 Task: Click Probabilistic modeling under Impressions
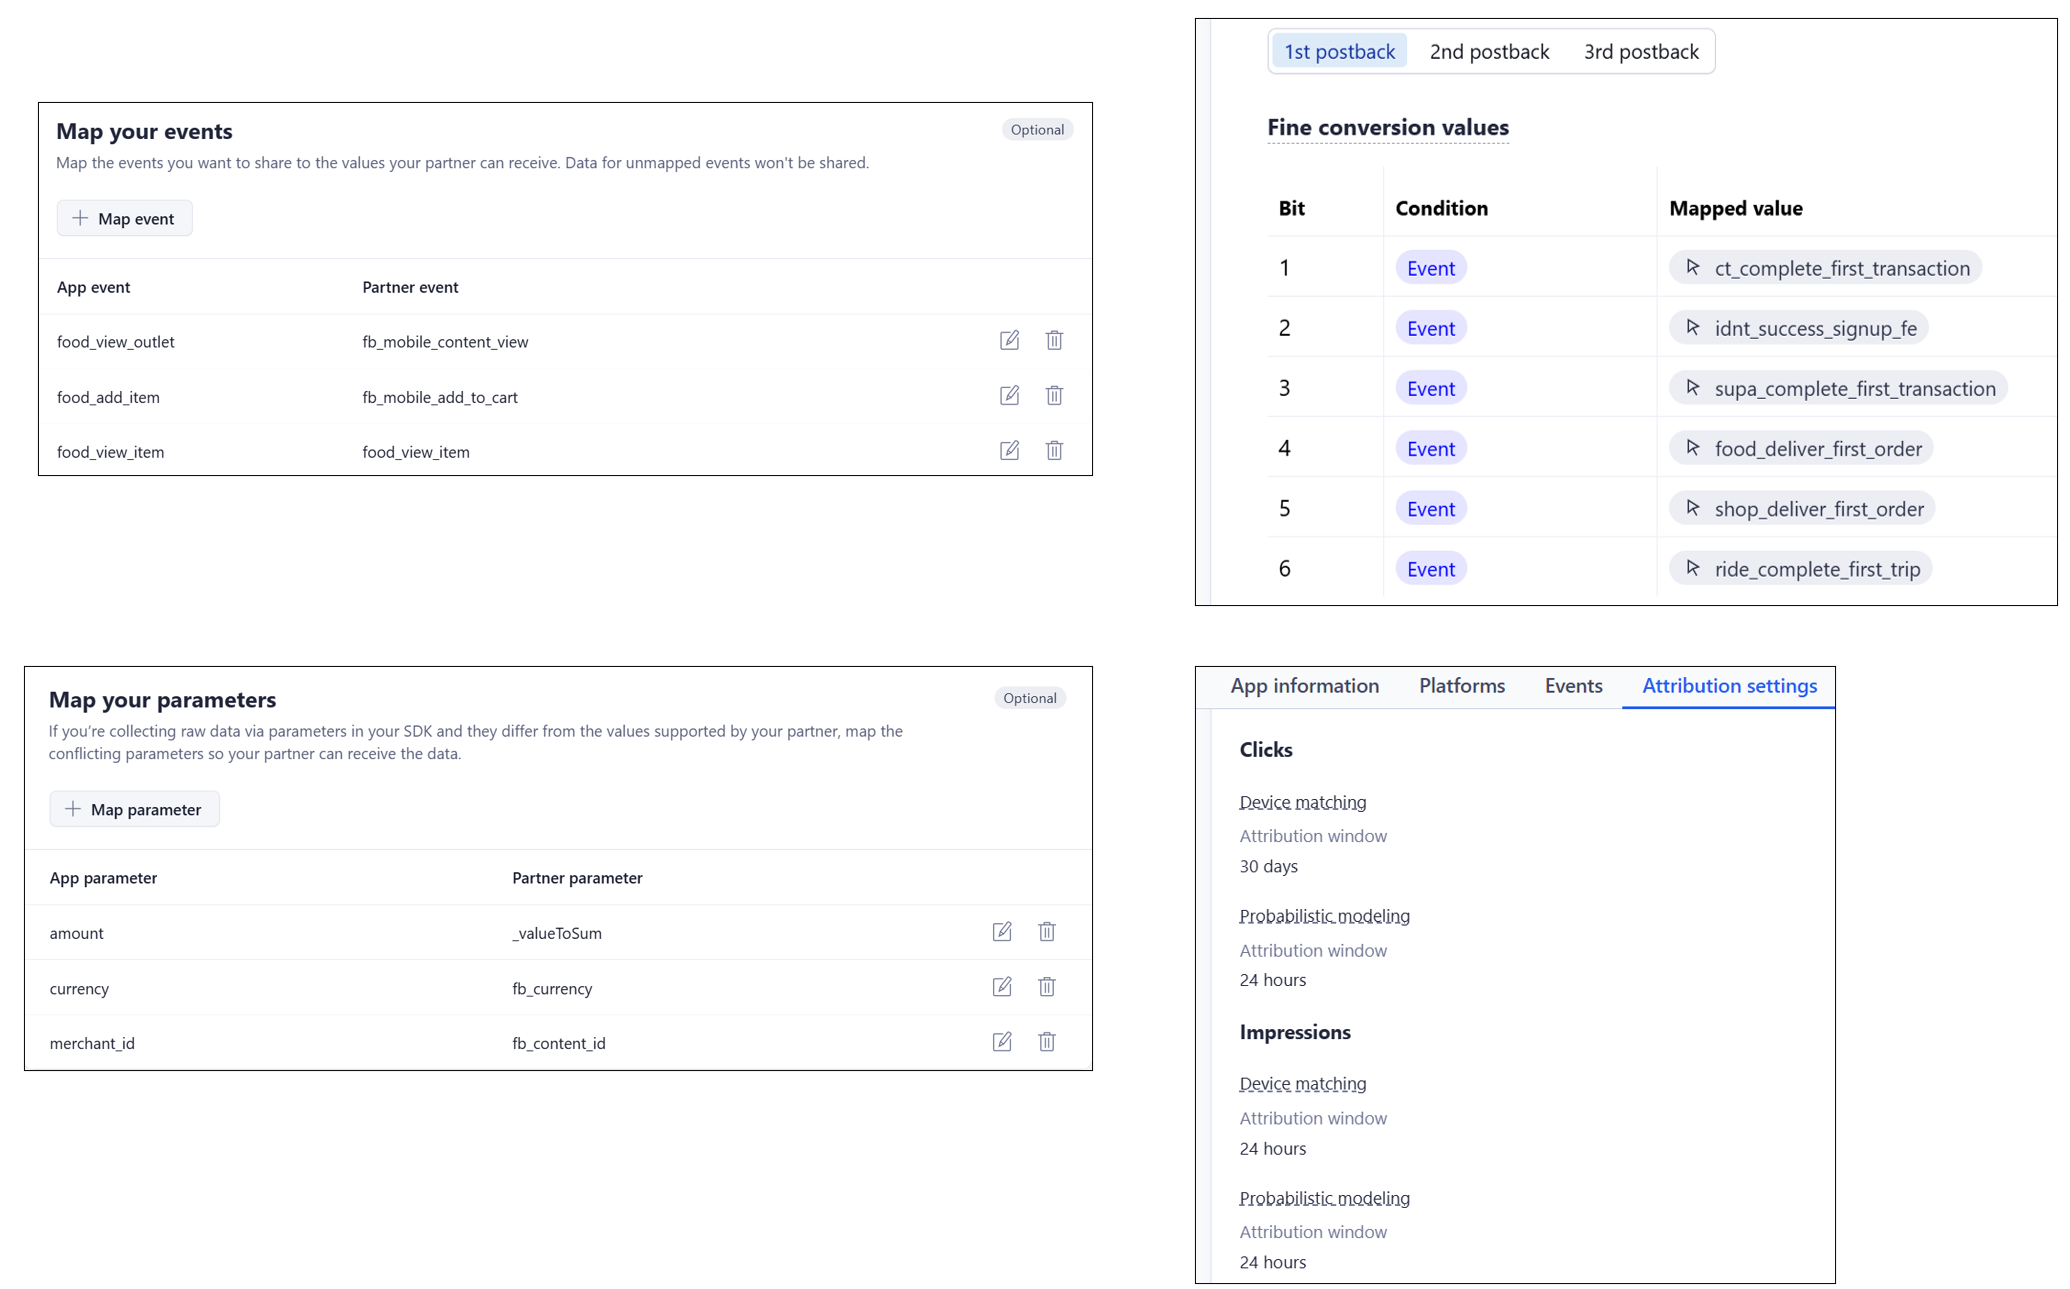pos(1324,1198)
